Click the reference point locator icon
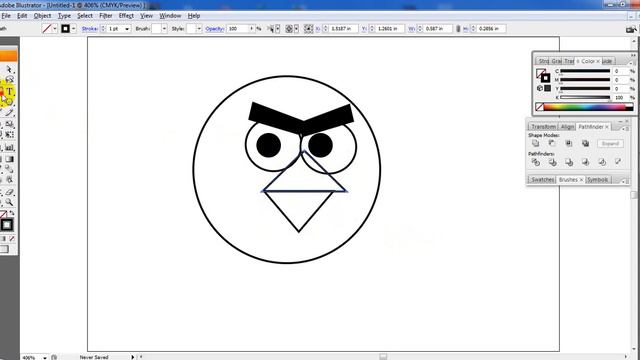 coord(309,29)
